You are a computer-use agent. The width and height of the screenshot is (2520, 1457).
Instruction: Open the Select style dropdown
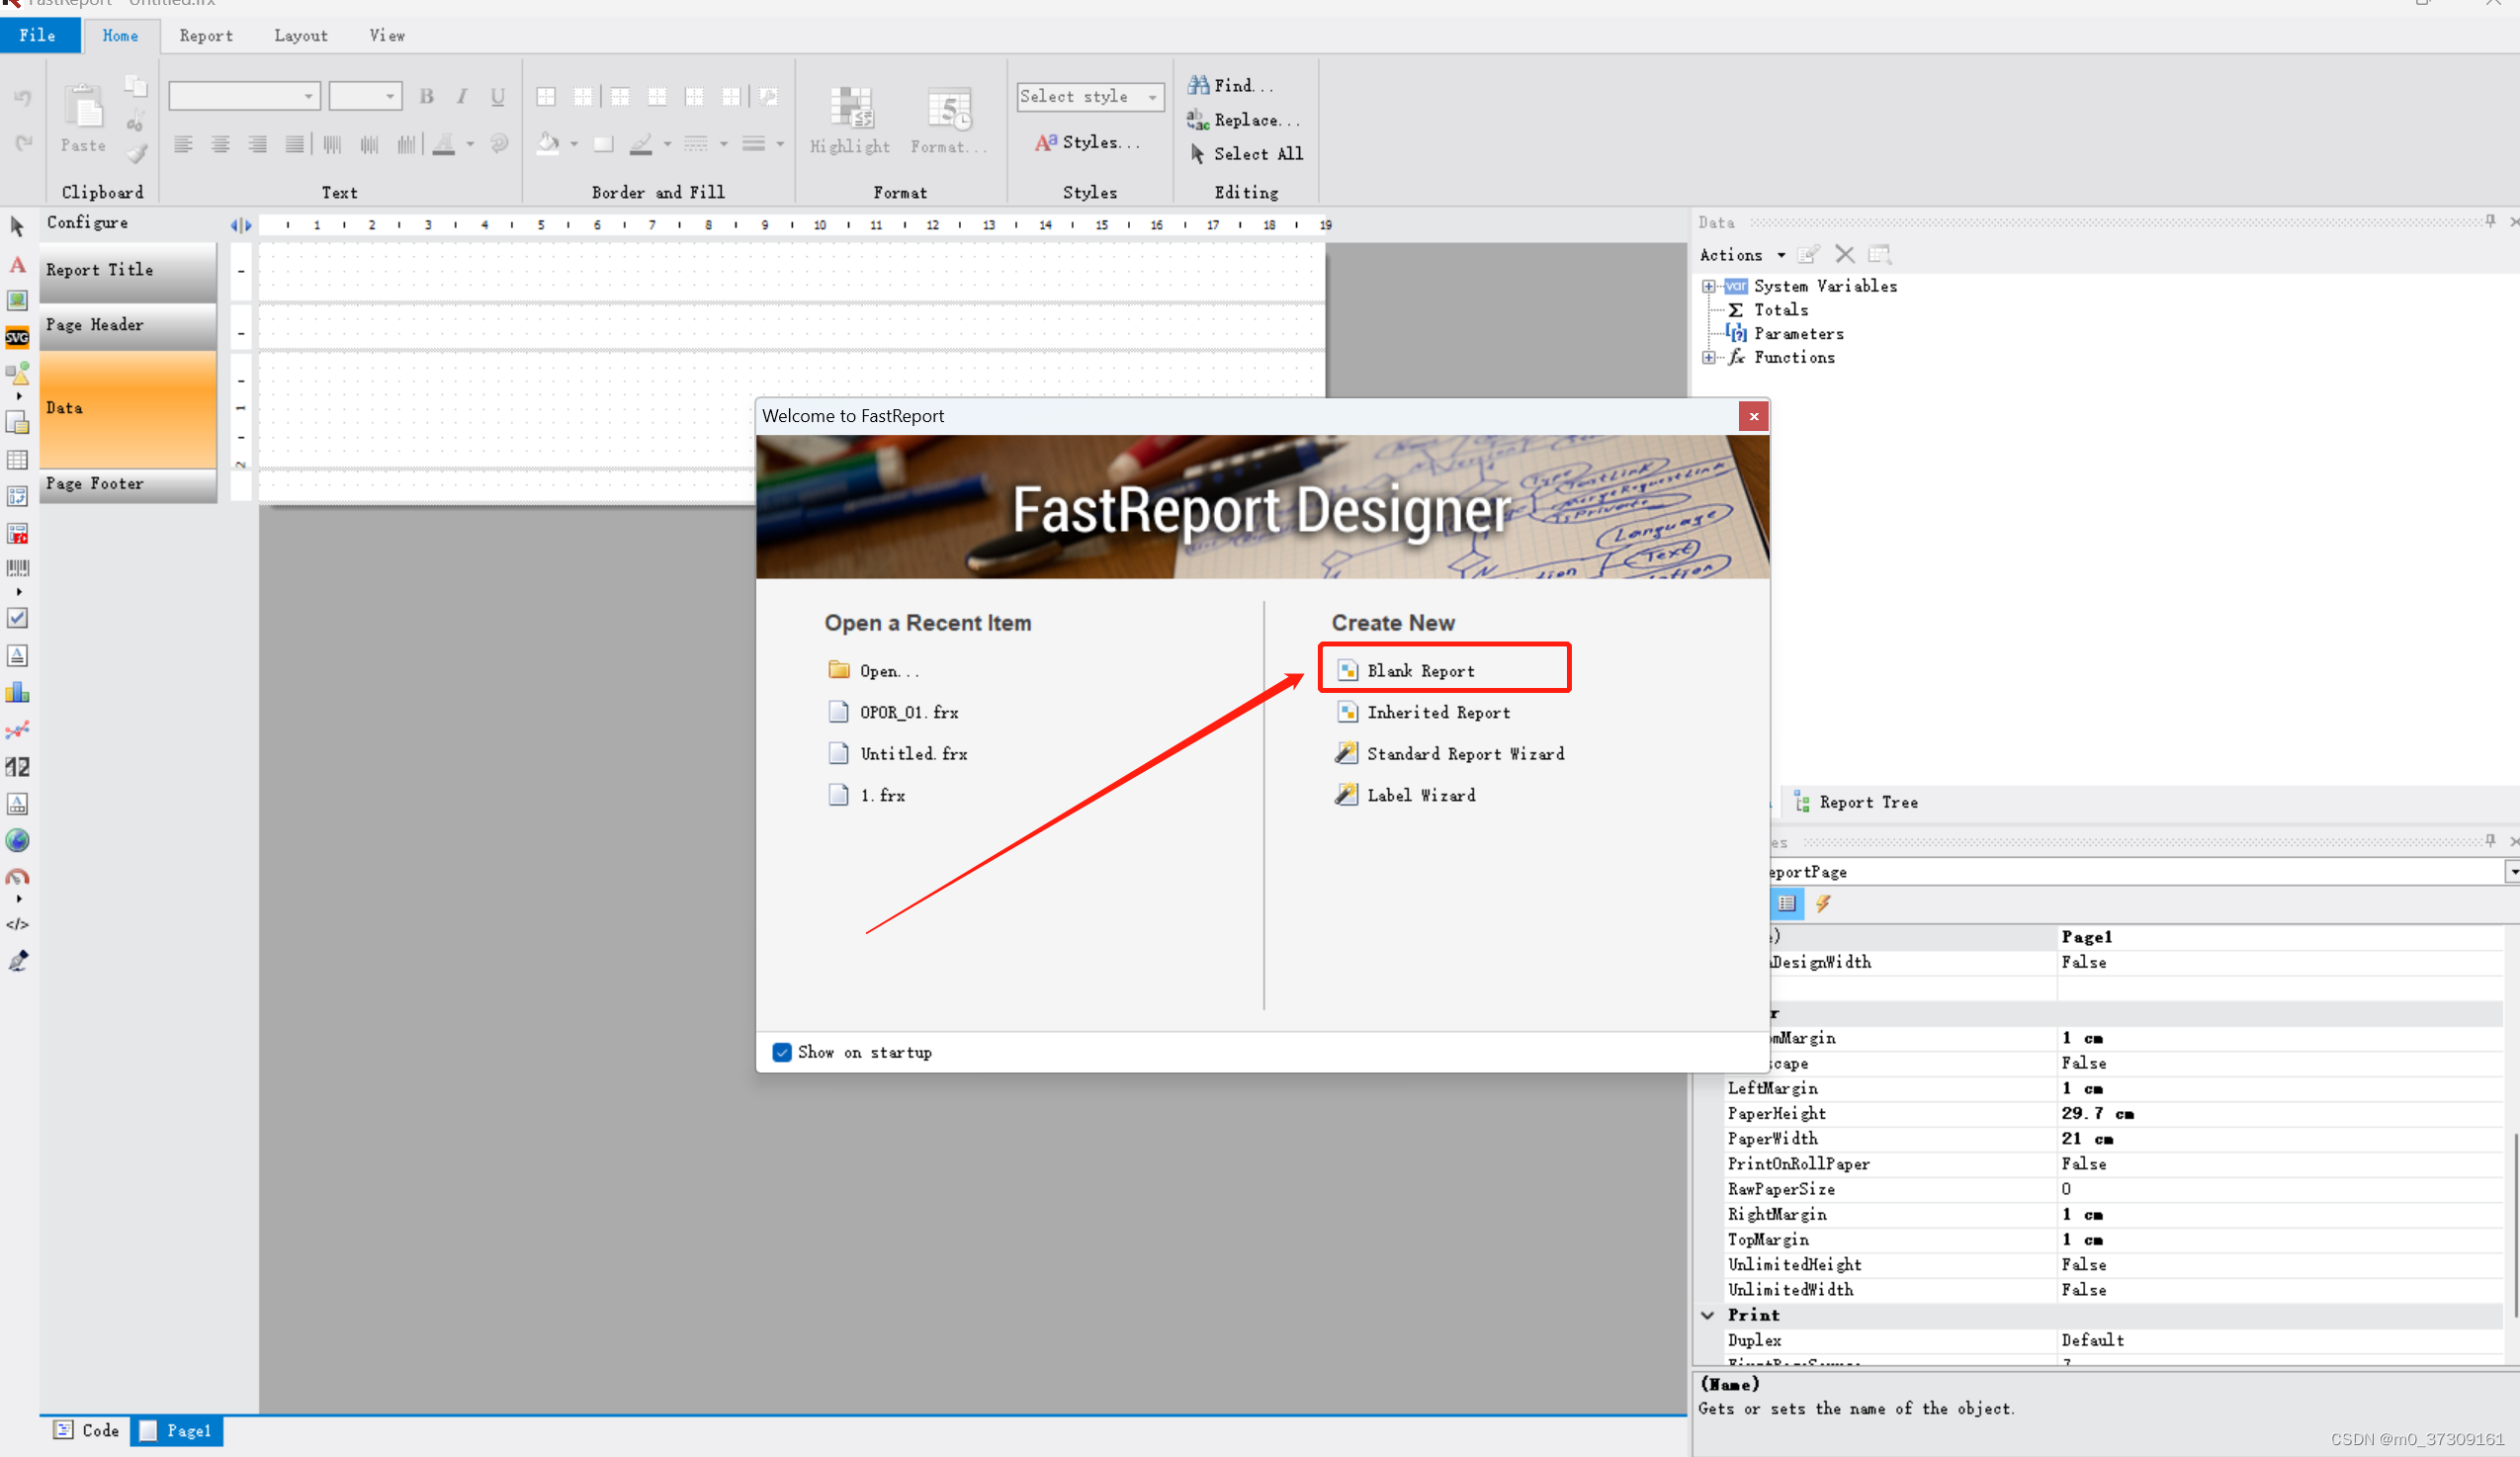(x=1154, y=96)
